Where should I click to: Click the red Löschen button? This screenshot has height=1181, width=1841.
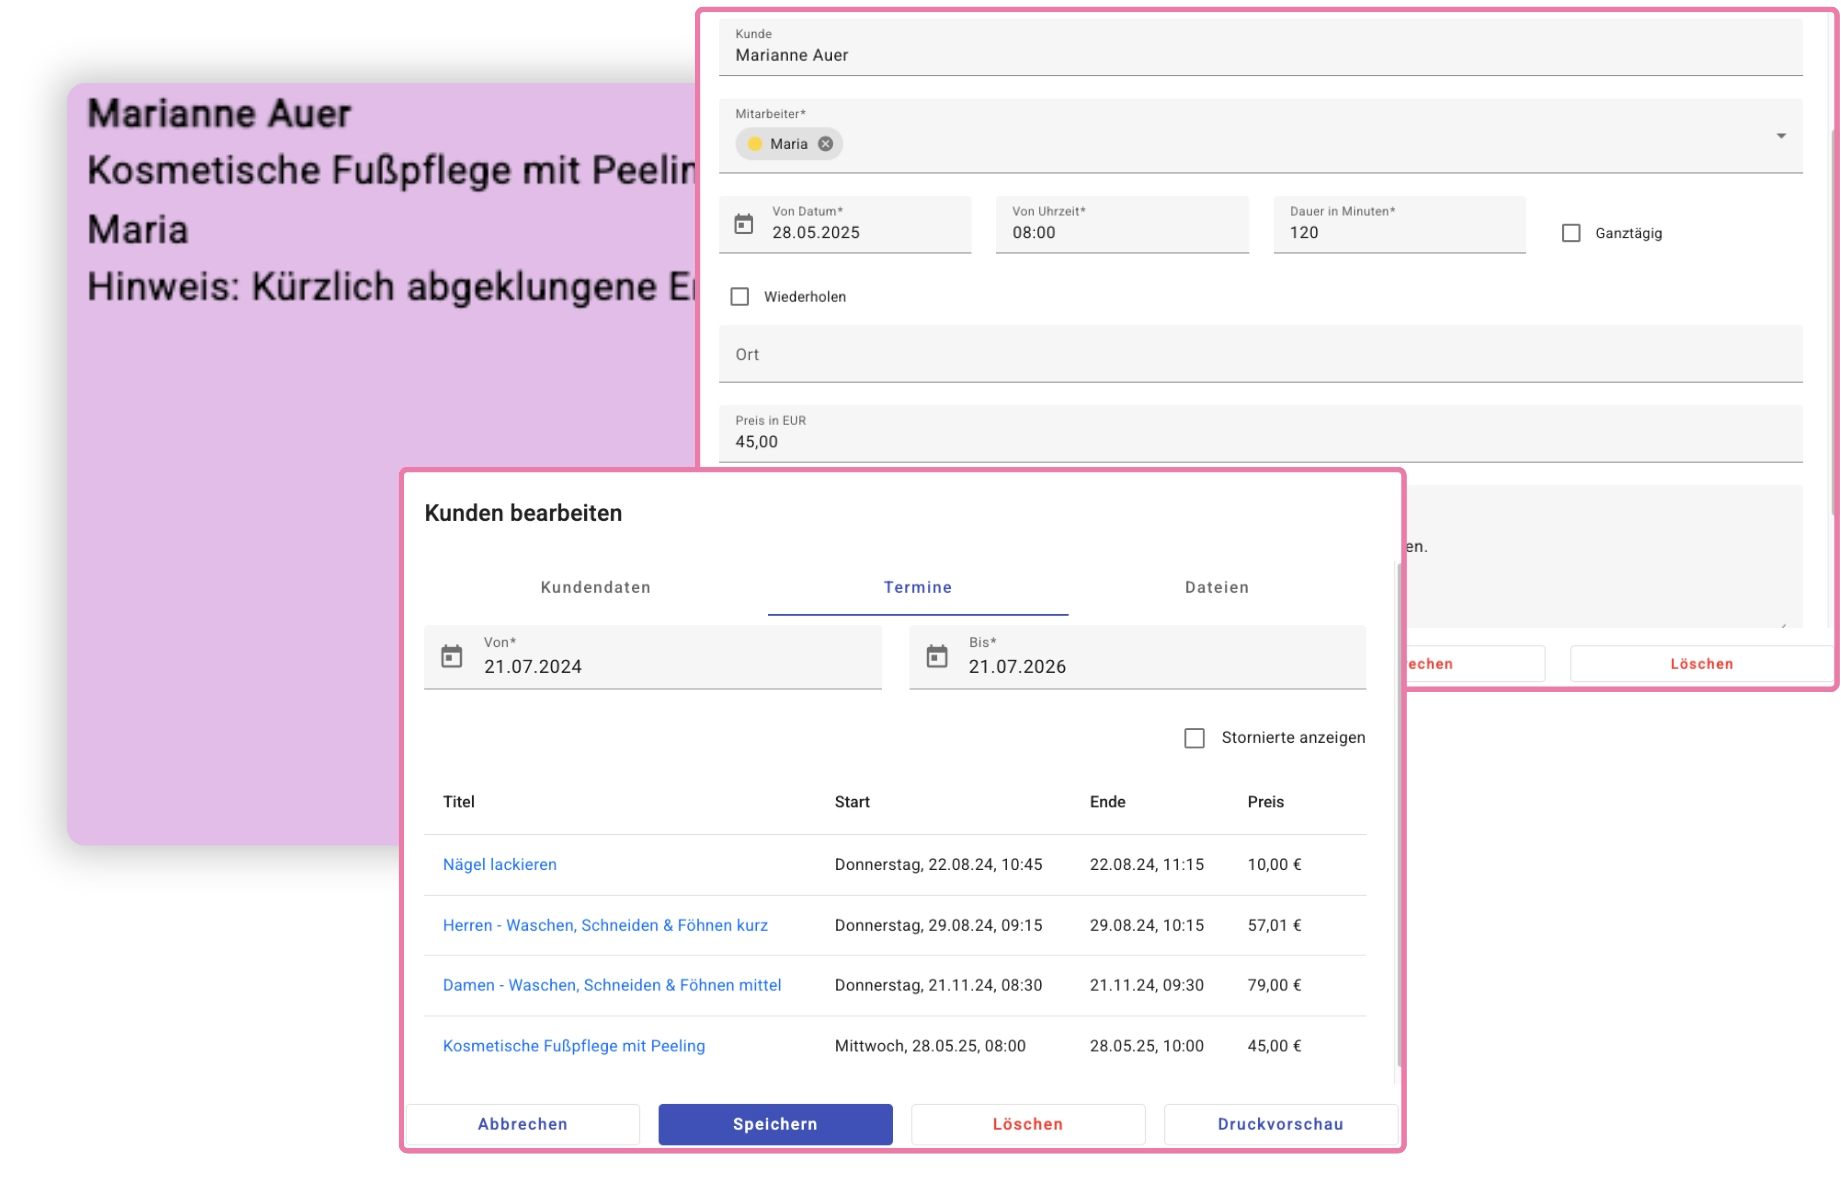point(1027,1124)
